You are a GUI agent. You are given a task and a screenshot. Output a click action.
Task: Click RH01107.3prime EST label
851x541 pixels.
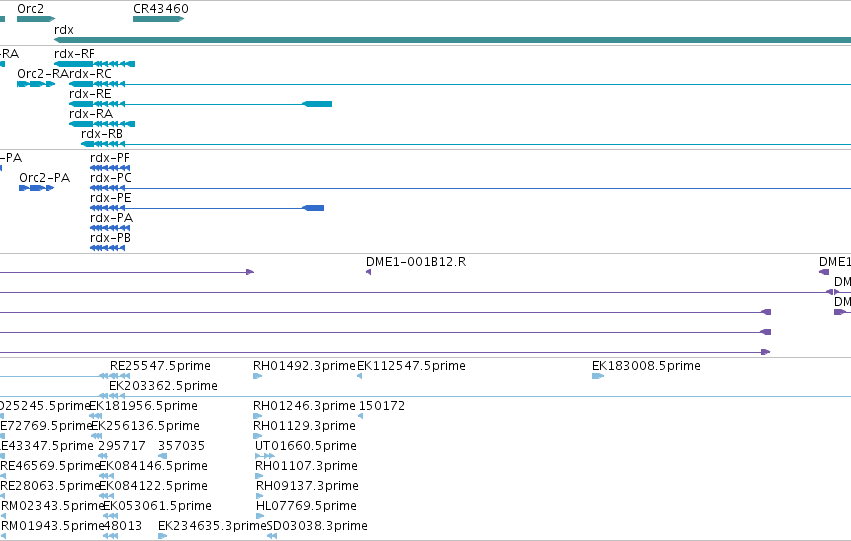click(306, 466)
